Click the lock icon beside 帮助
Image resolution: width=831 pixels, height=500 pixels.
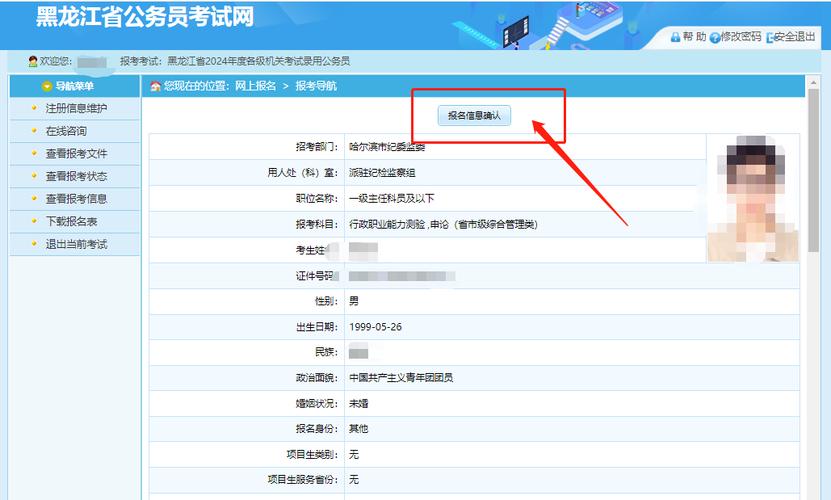point(675,37)
